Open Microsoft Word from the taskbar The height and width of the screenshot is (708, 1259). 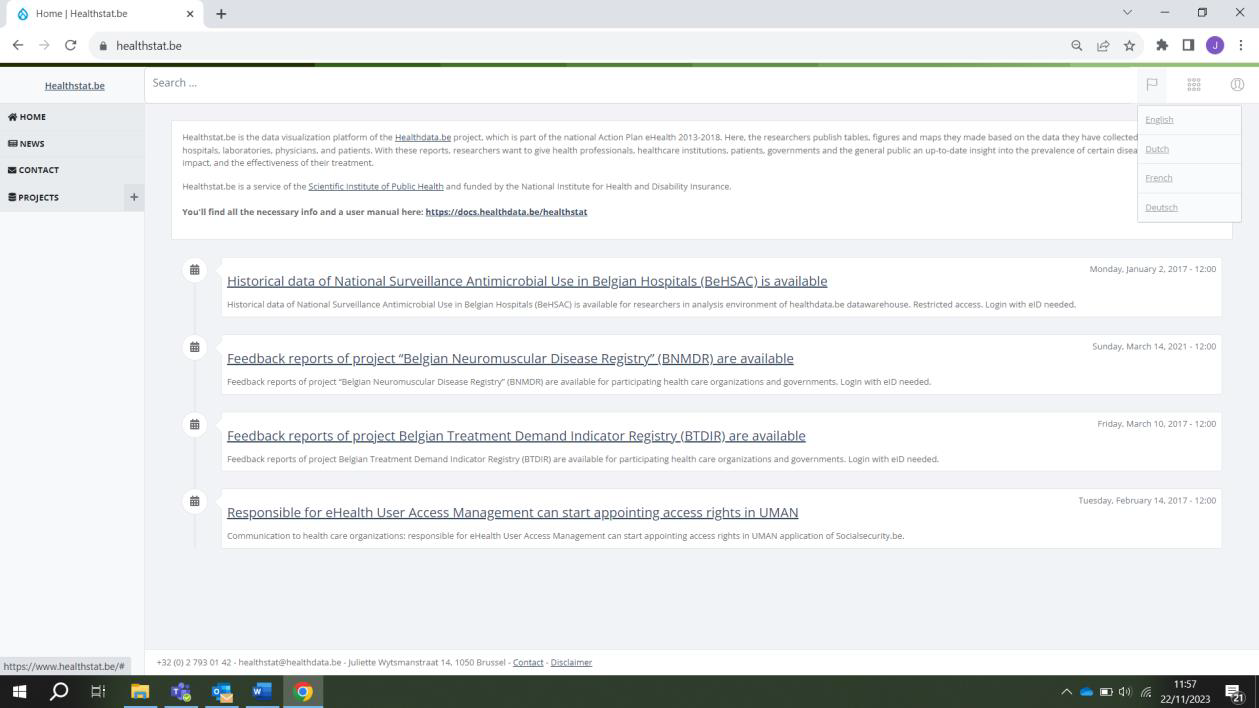tap(262, 691)
